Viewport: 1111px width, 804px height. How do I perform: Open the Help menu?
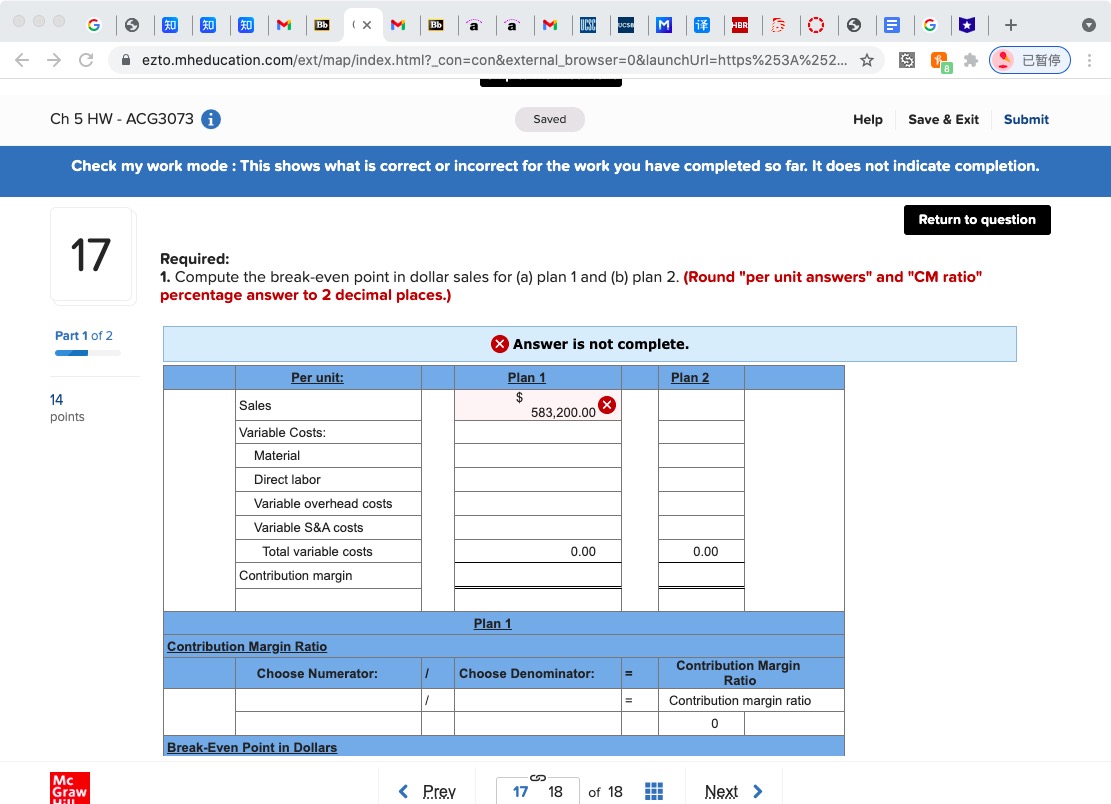pos(867,119)
